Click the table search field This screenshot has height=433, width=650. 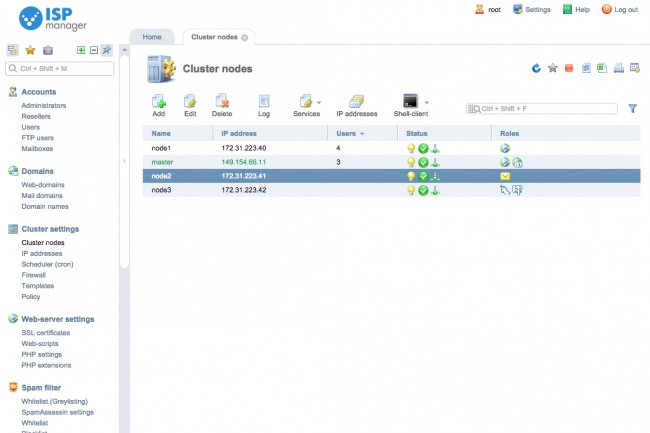click(545, 108)
